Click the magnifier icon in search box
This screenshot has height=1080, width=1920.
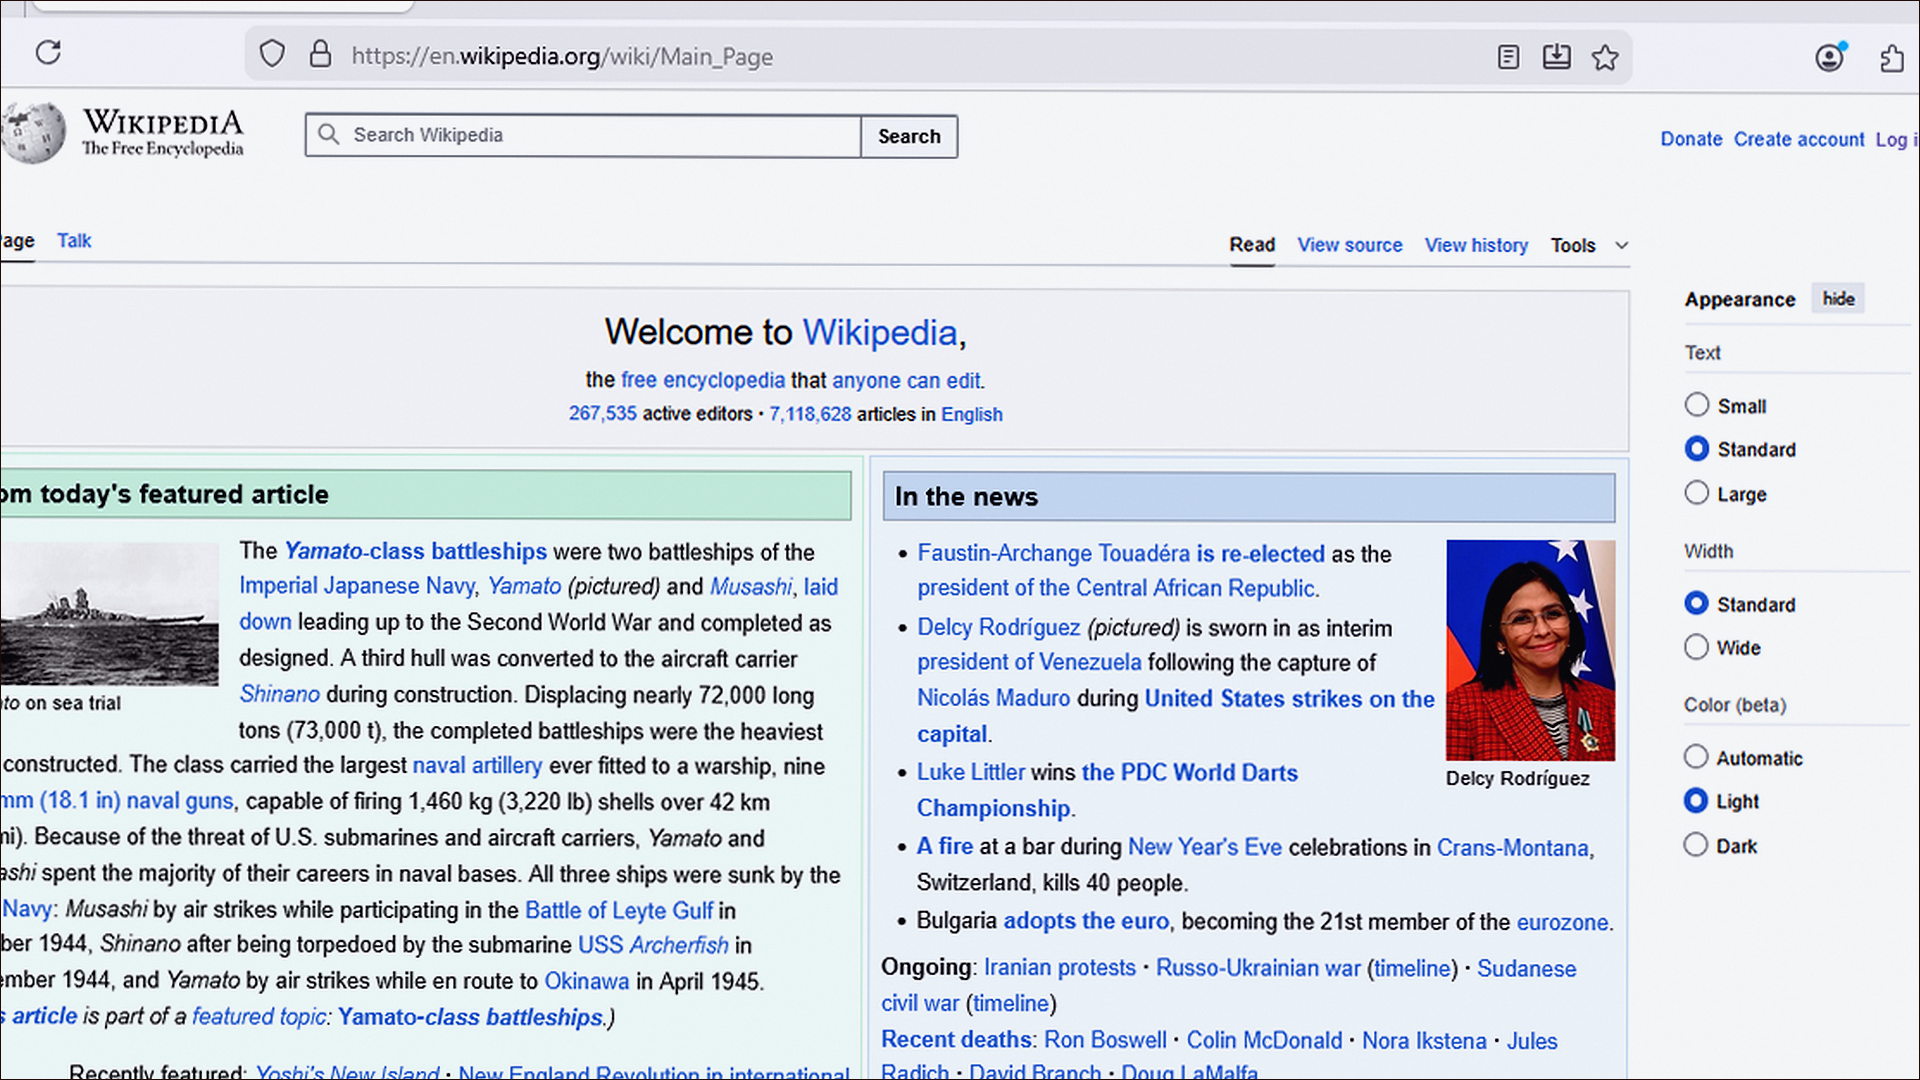[328, 134]
